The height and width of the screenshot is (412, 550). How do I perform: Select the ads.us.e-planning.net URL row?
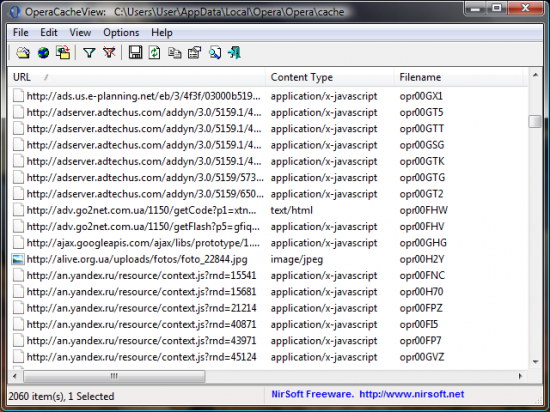pyautogui.click(x=143, y=96)
